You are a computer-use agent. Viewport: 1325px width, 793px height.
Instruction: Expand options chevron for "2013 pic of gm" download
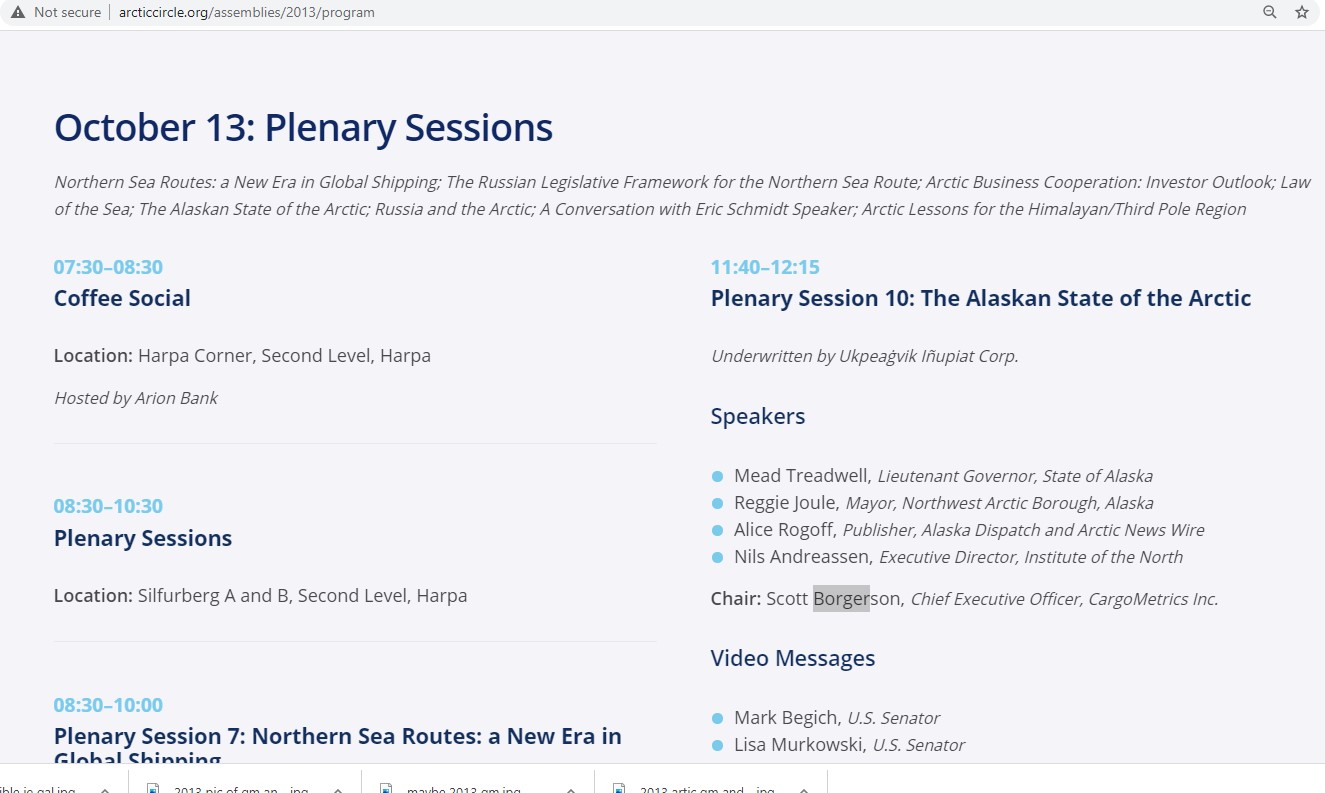coord(338,789)
